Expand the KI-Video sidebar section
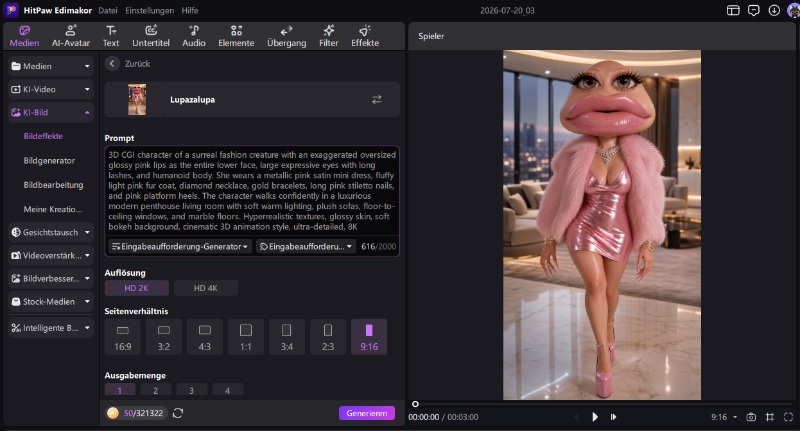800x431 pixels. point(51,89)
